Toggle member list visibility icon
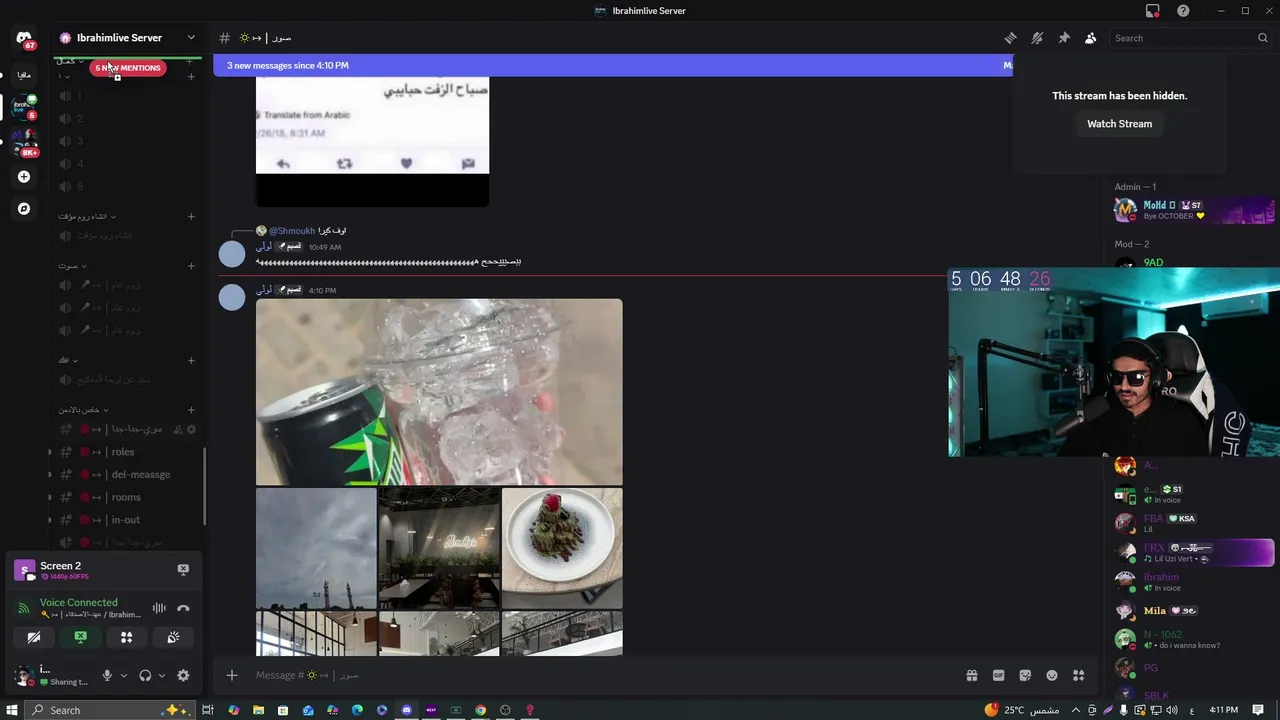The height and width of the screenshot is (720, 1280). click(1091, 38)
